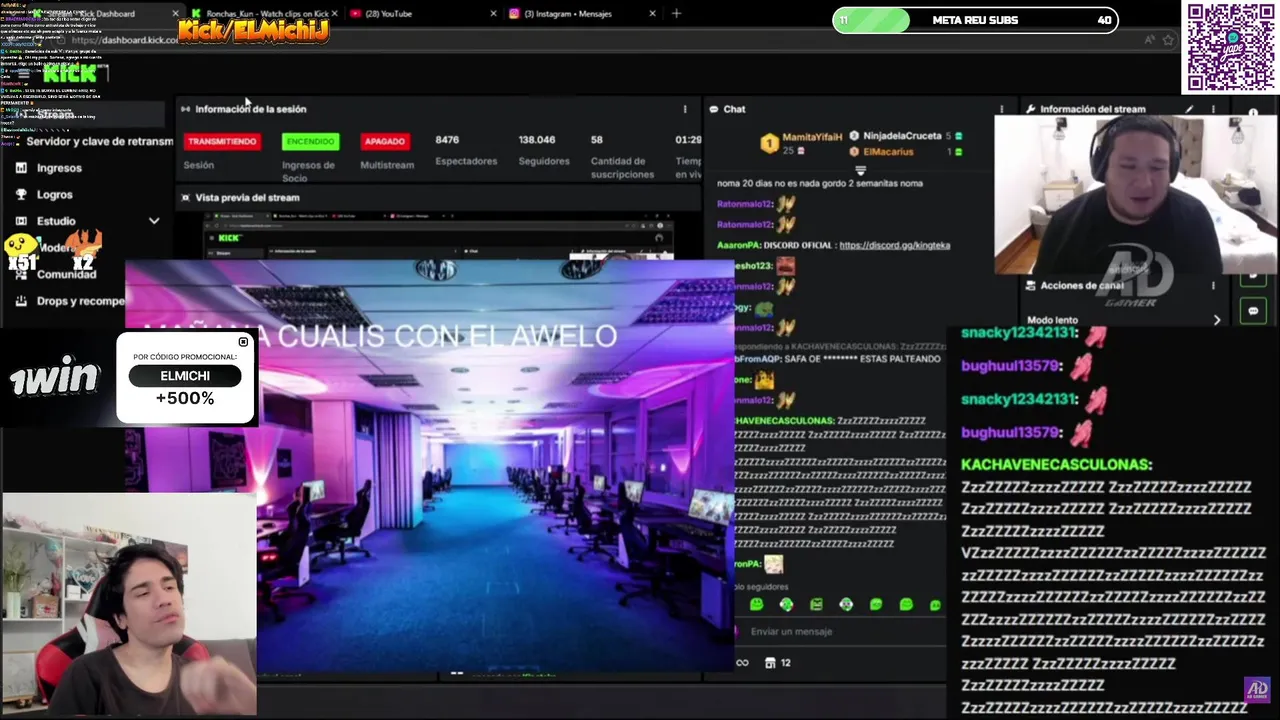This screenshot has width=1280, height=720.
Task: Click the fifth quick emote in chat
Action: (876, 605)
